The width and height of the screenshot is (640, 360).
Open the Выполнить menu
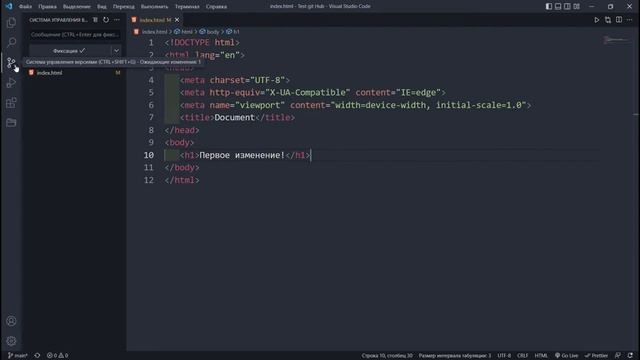[x=154, y=7]
